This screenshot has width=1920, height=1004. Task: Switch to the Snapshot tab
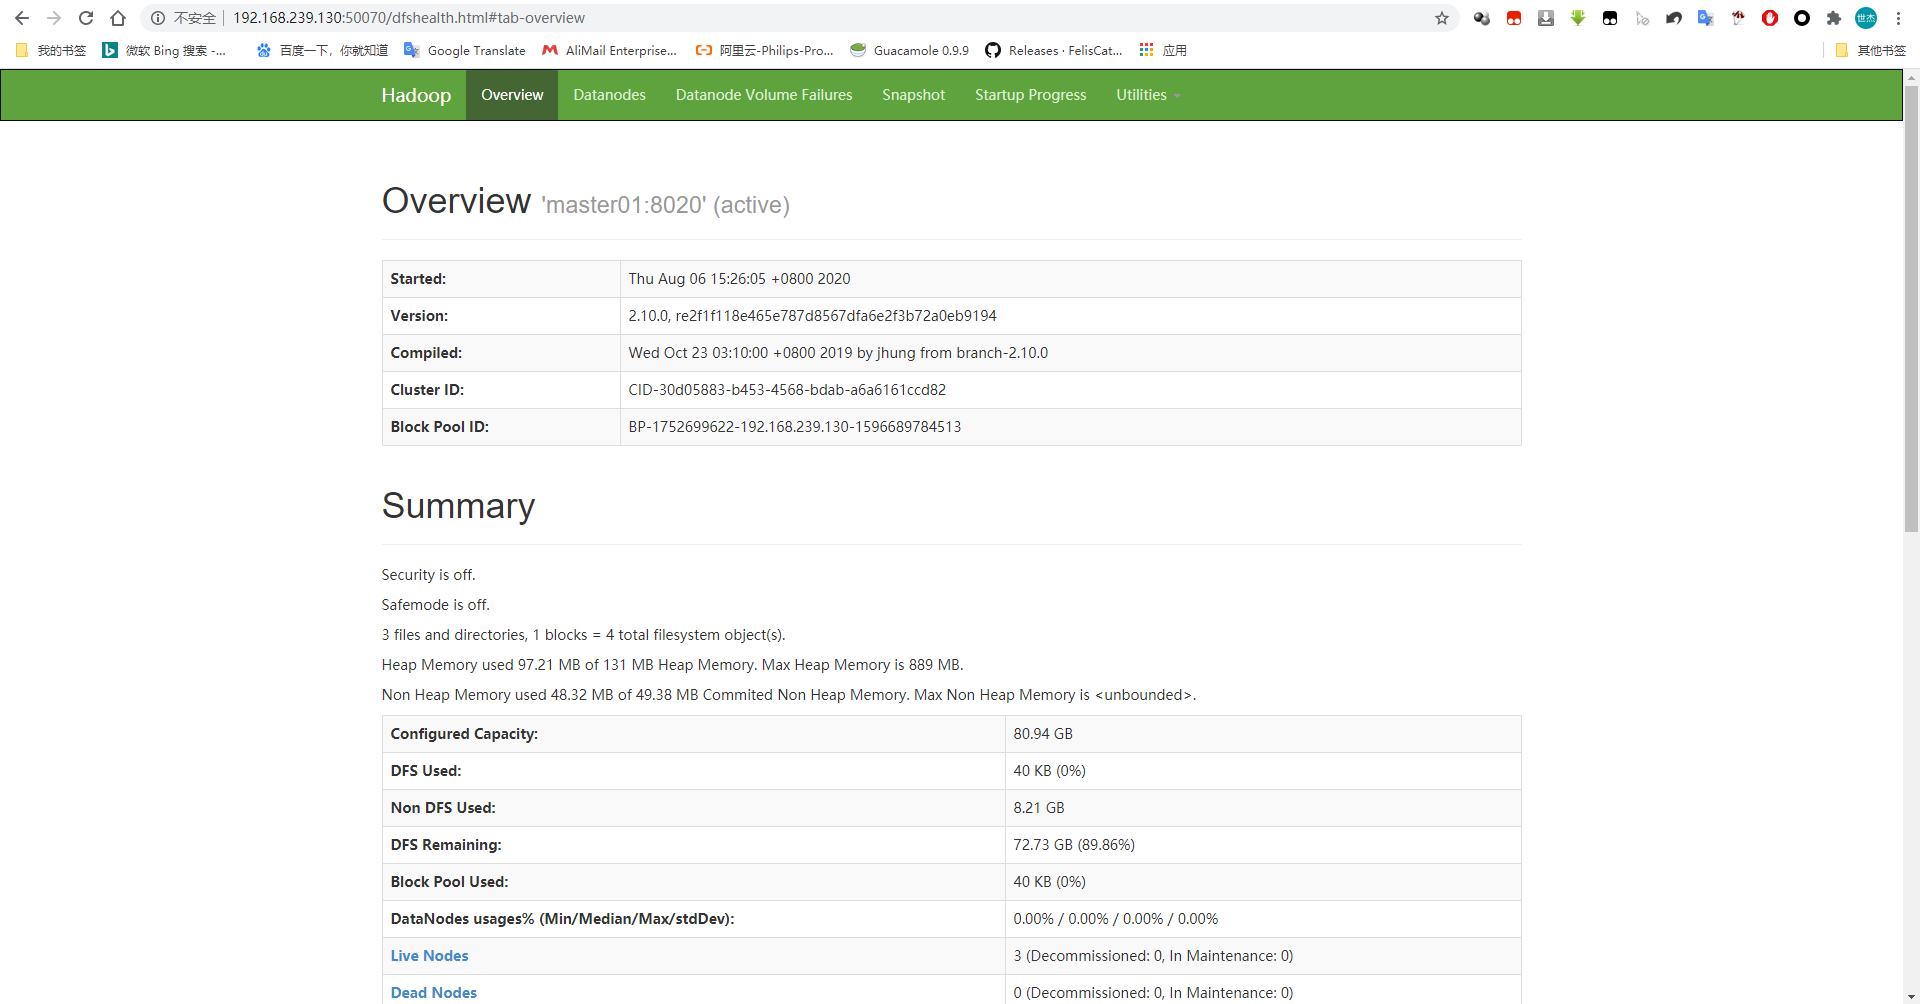point(913,95)
